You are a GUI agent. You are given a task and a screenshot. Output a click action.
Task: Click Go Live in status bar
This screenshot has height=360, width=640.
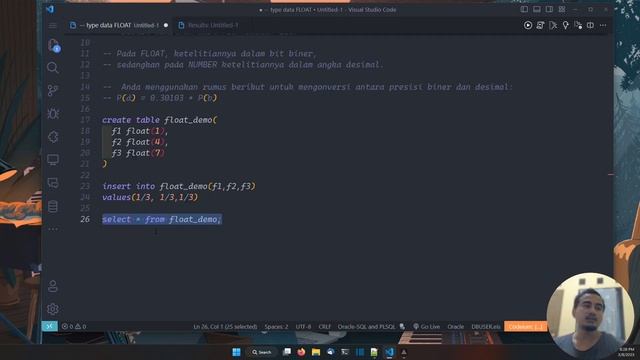click(427, 327)
